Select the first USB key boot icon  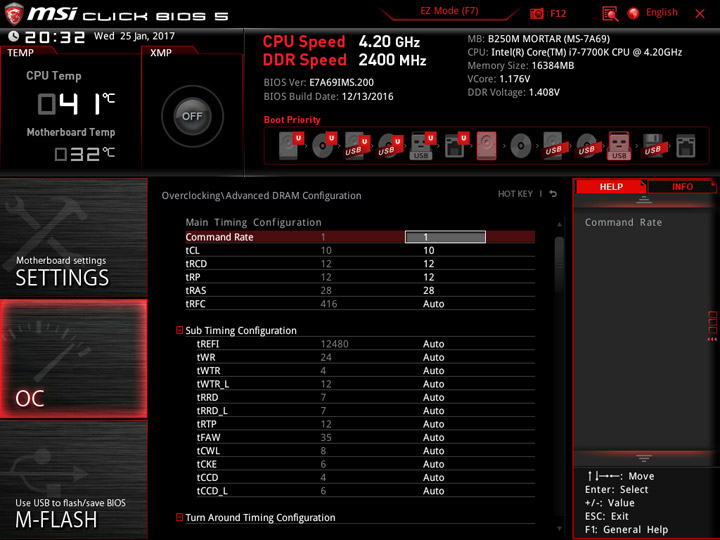click(x=422, y=146)
